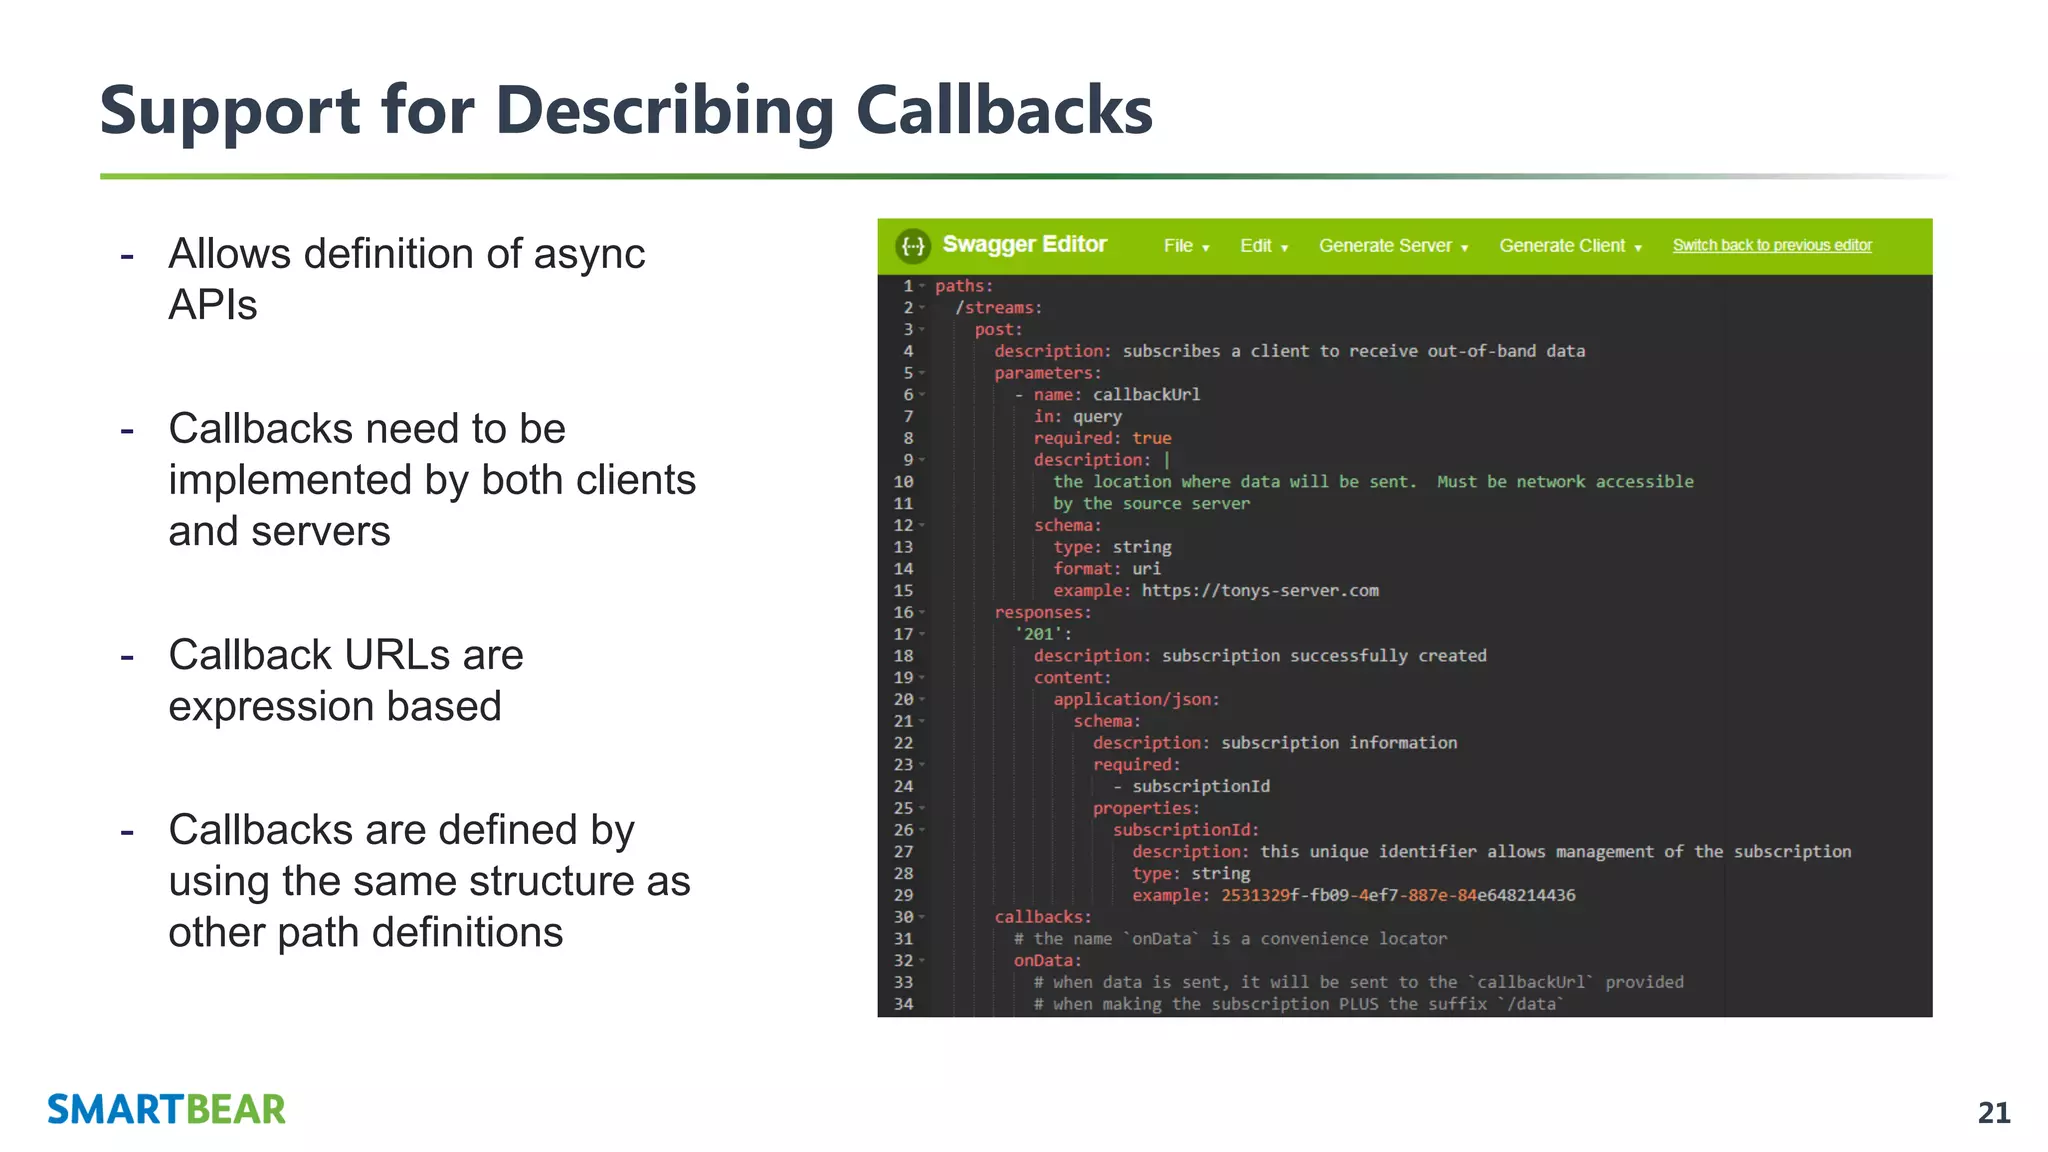This screenshot has height=1152, width=2048.
Task: Click the bullet 'Callback URLs are expression based'
Action: [346, 681]
